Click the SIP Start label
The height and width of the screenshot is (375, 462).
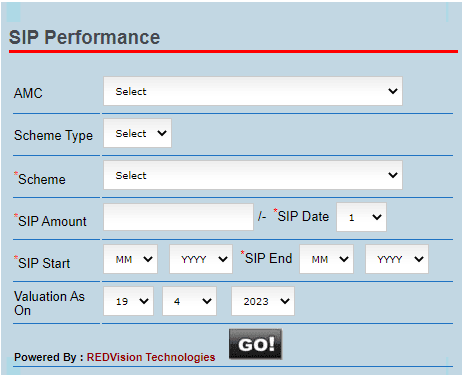(x=44, y=263)
